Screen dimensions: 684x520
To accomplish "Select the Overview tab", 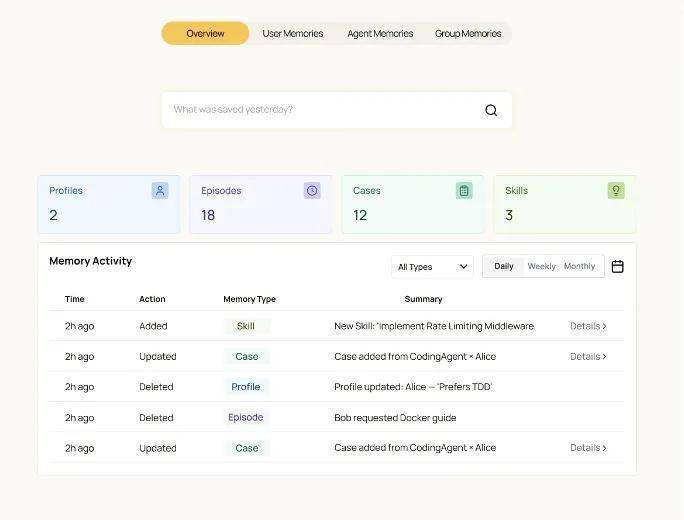I will pos(205,34).
